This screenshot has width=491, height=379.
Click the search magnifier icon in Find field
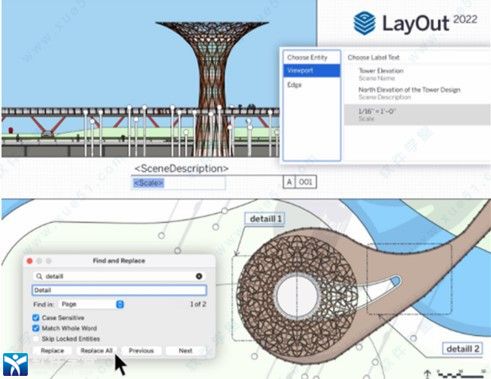(x=39, y=276)
